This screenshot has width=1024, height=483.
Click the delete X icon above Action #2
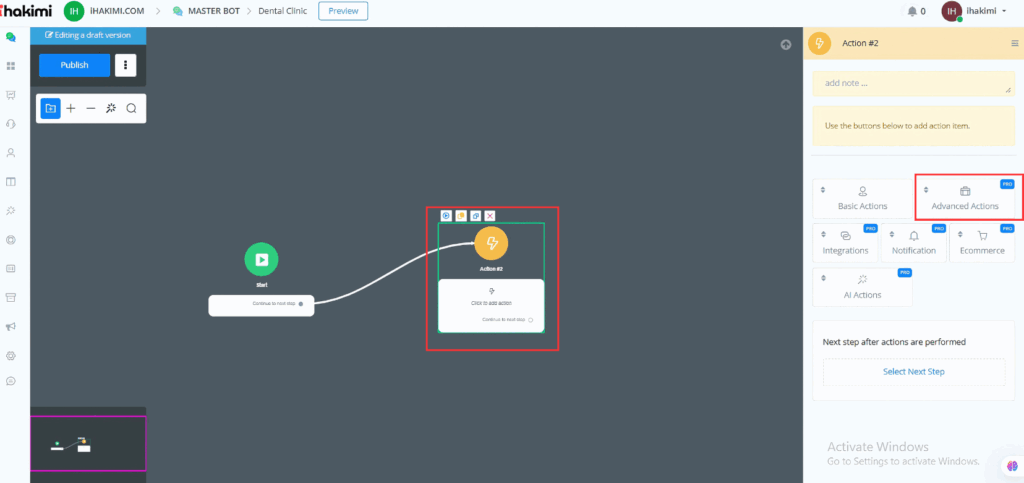tap(490, 215)
